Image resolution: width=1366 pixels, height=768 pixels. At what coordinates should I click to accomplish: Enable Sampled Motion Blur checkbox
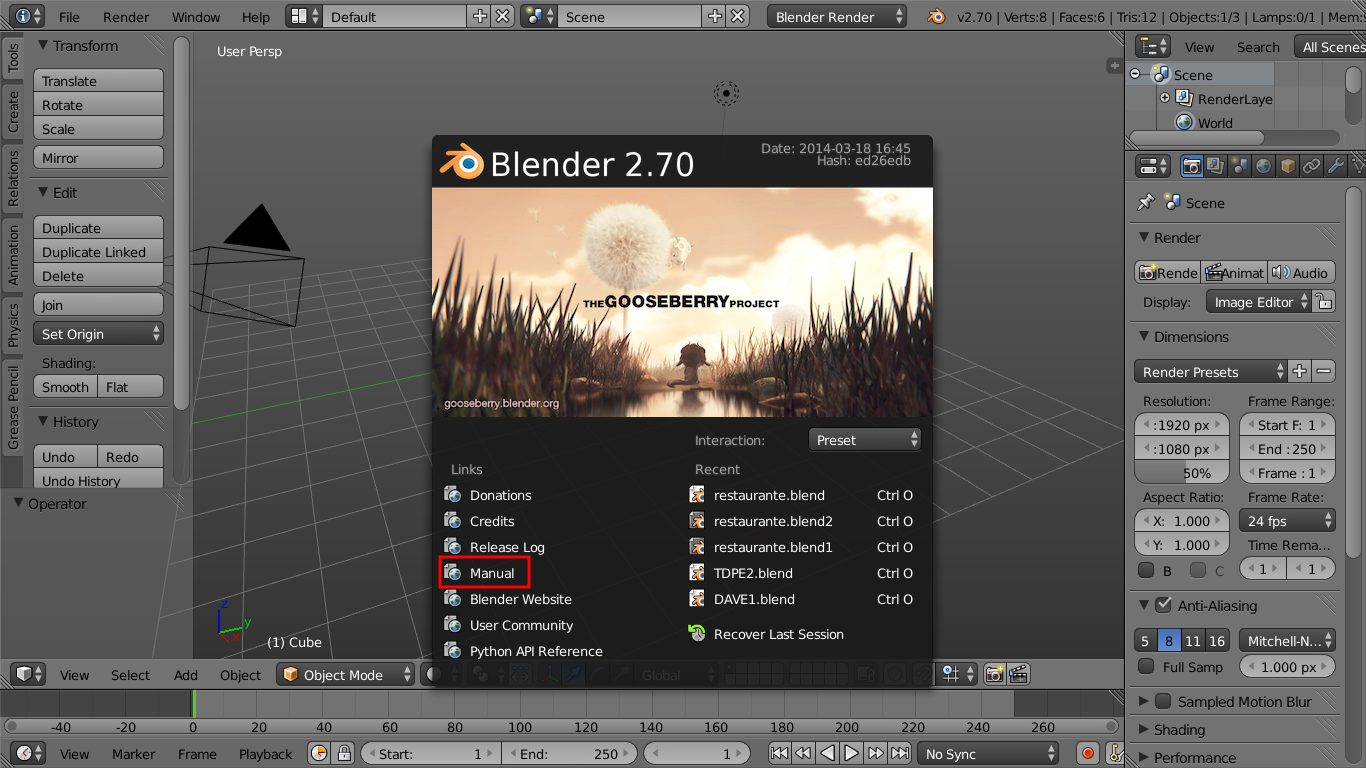pos(1163,701)
